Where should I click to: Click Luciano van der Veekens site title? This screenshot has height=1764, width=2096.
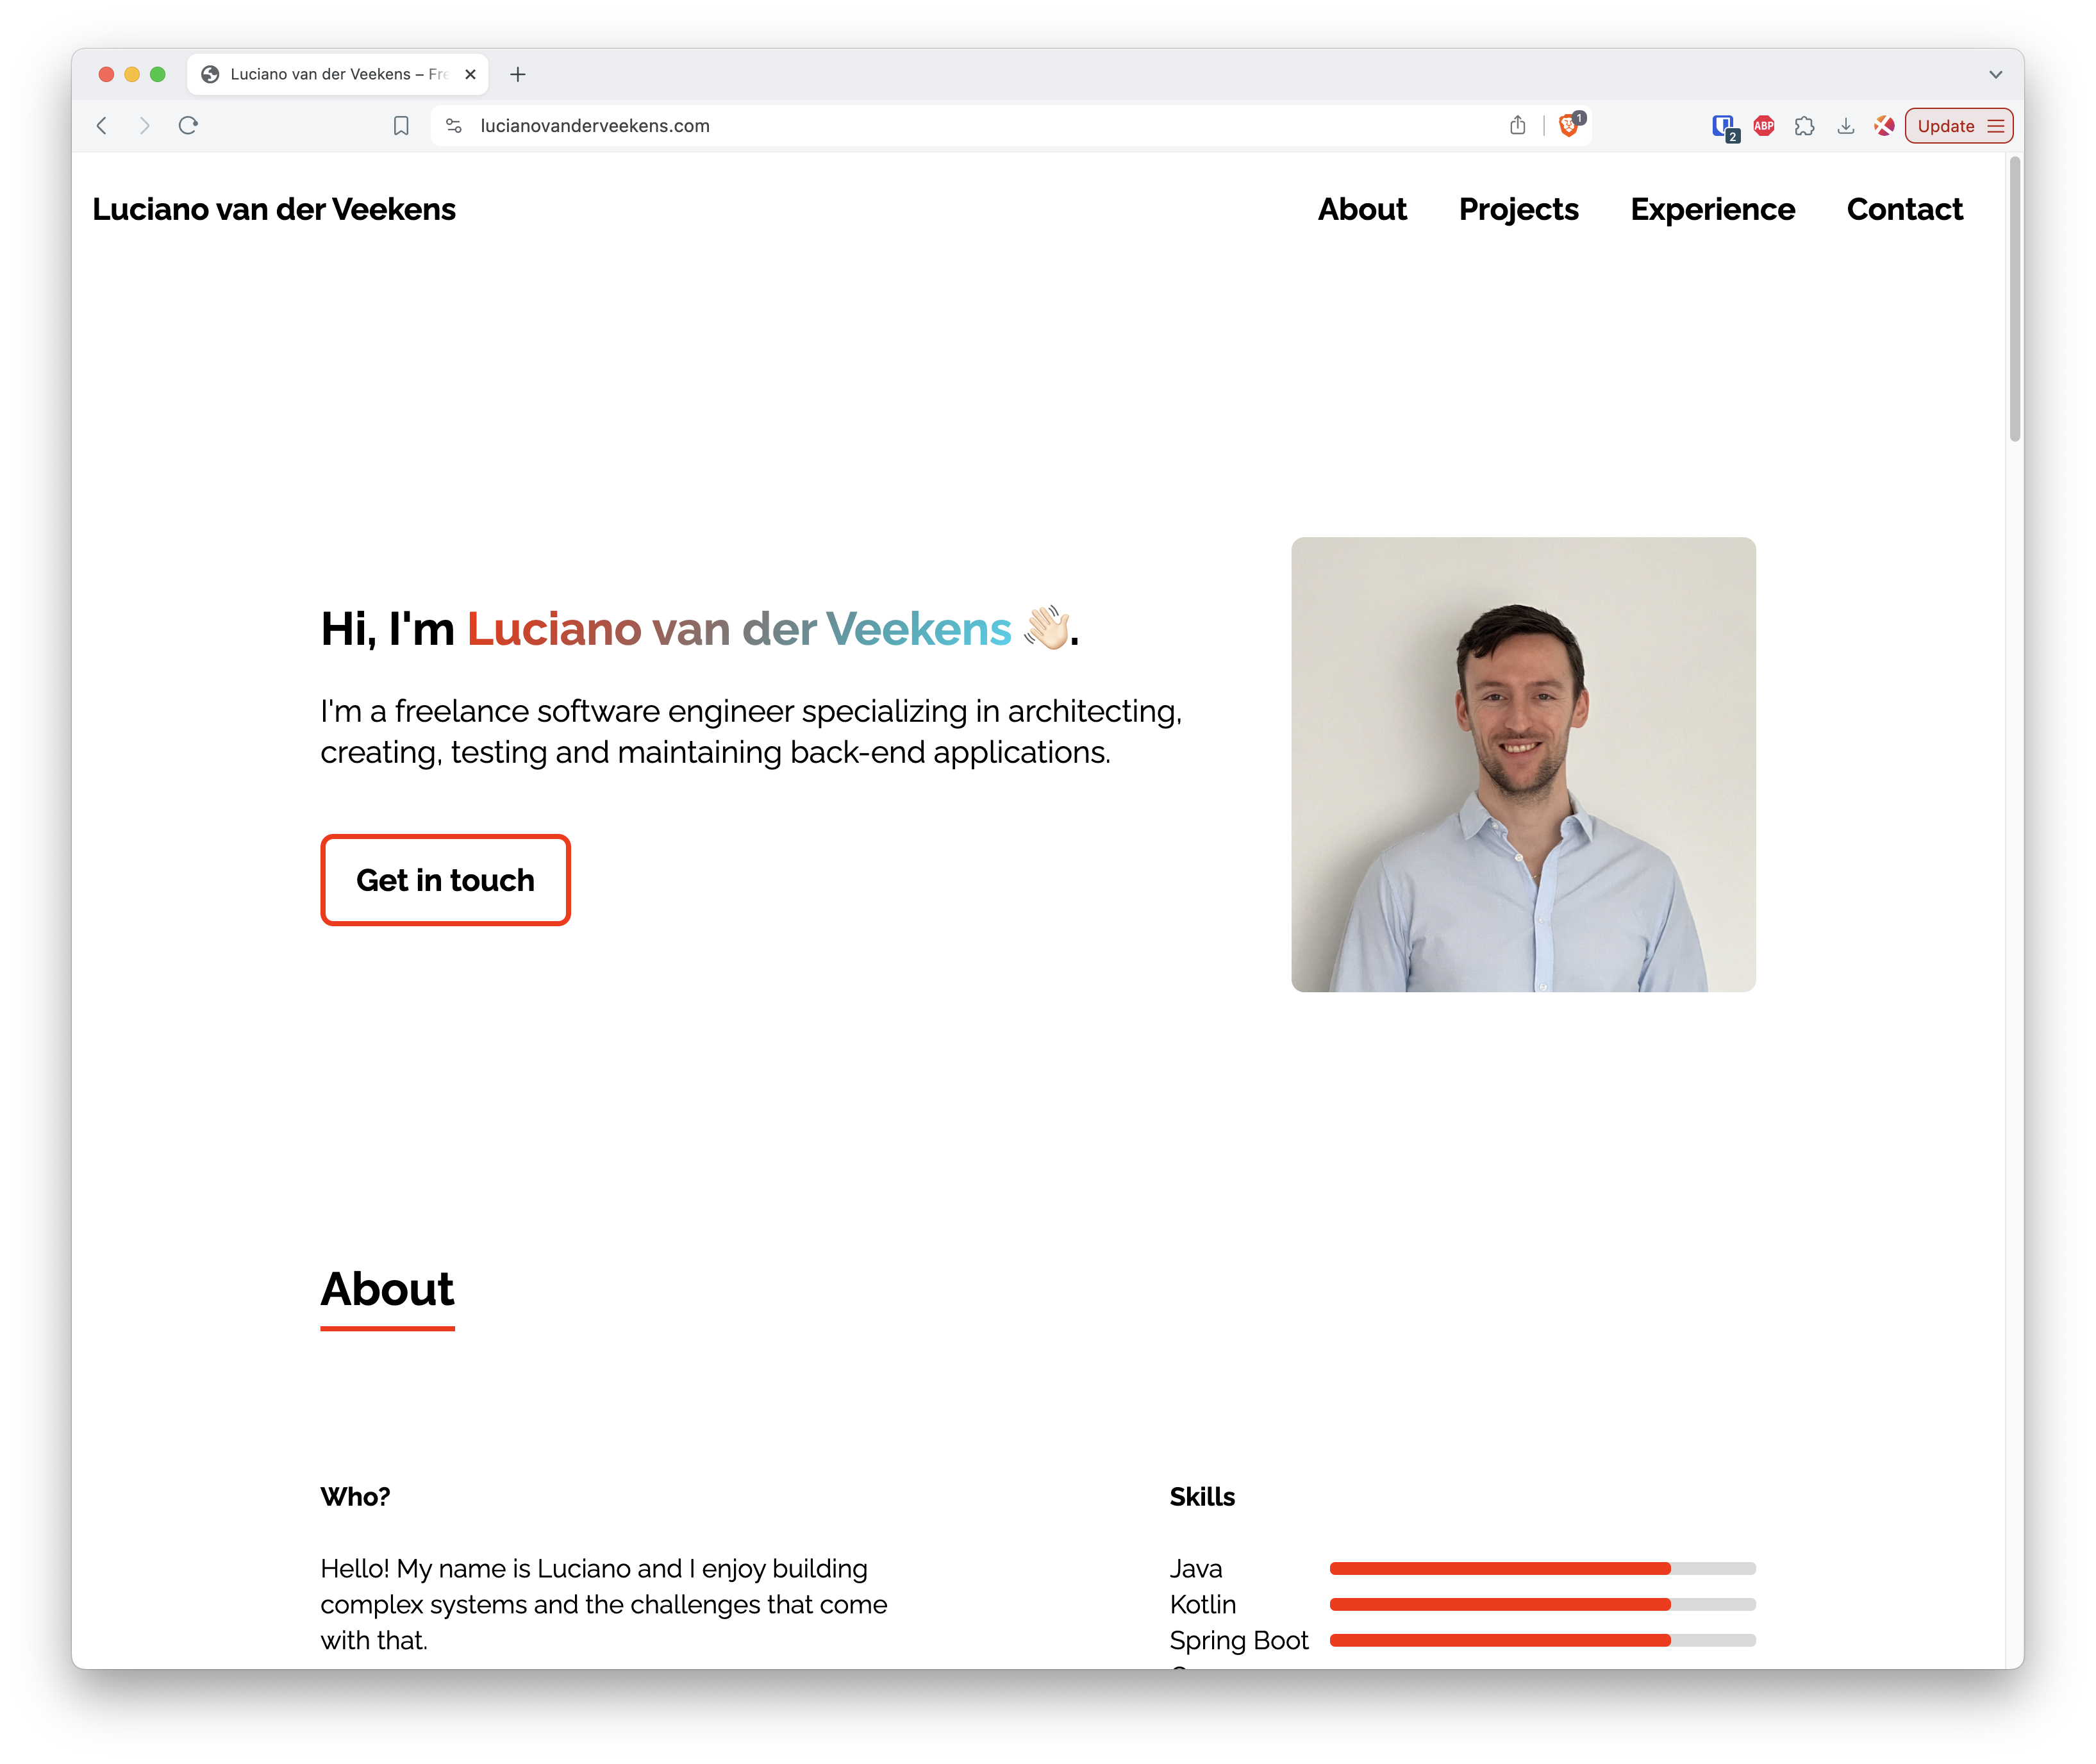274,209
